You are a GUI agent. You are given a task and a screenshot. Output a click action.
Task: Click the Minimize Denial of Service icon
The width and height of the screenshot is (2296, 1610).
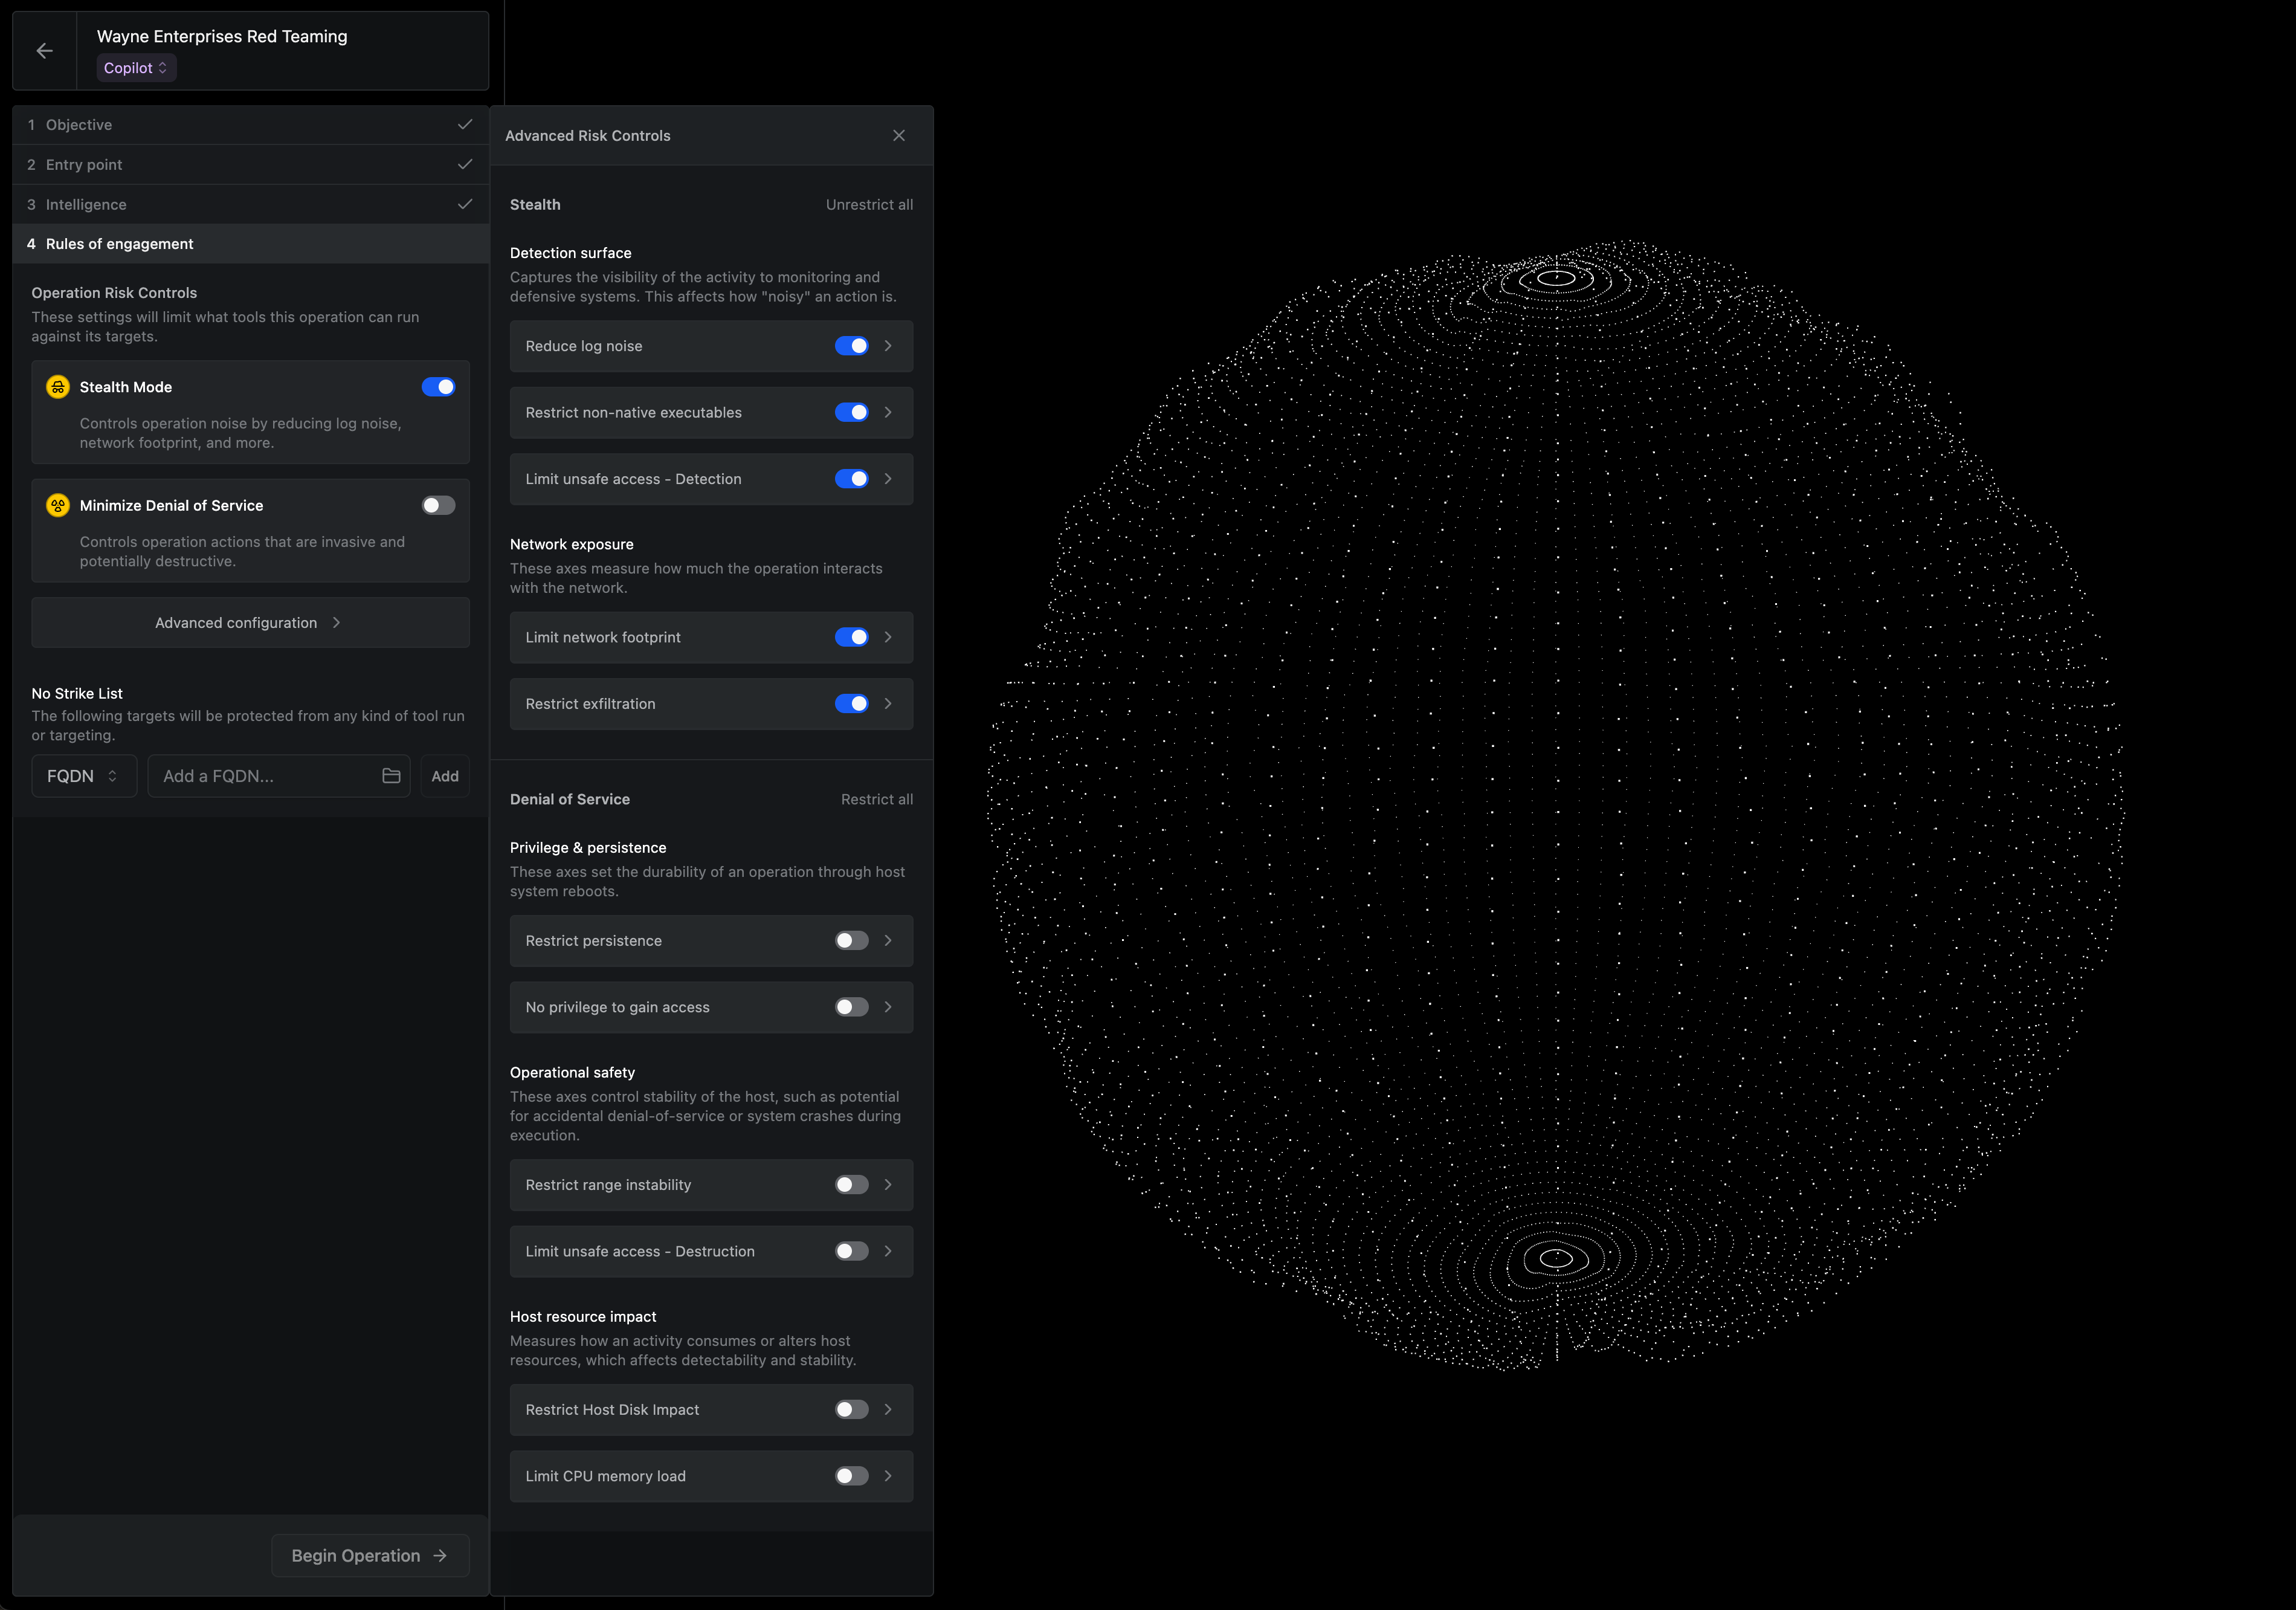click(58, 506)
